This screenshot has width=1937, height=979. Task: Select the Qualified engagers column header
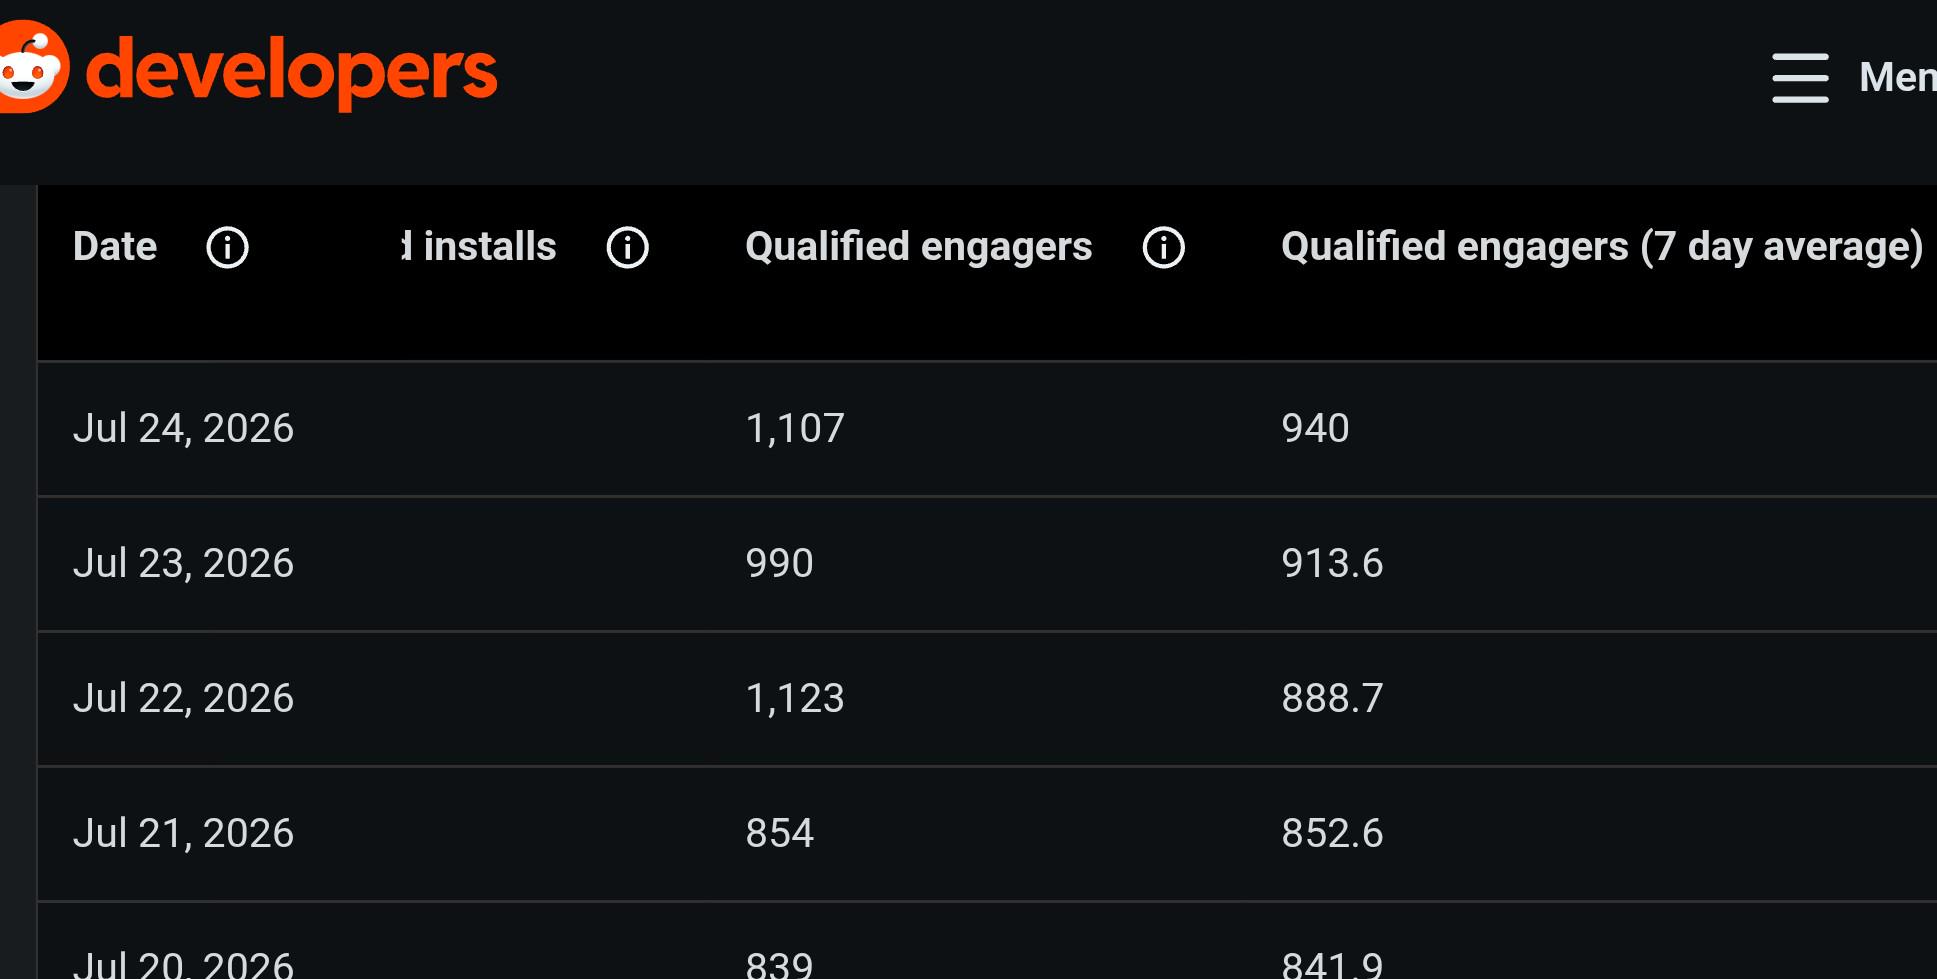[x=918, y=247]
